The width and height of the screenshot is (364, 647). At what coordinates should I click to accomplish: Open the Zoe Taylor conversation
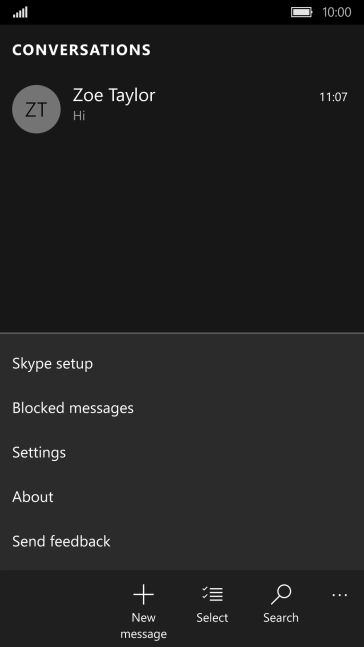pyautogui.click(x=182, y=109)
